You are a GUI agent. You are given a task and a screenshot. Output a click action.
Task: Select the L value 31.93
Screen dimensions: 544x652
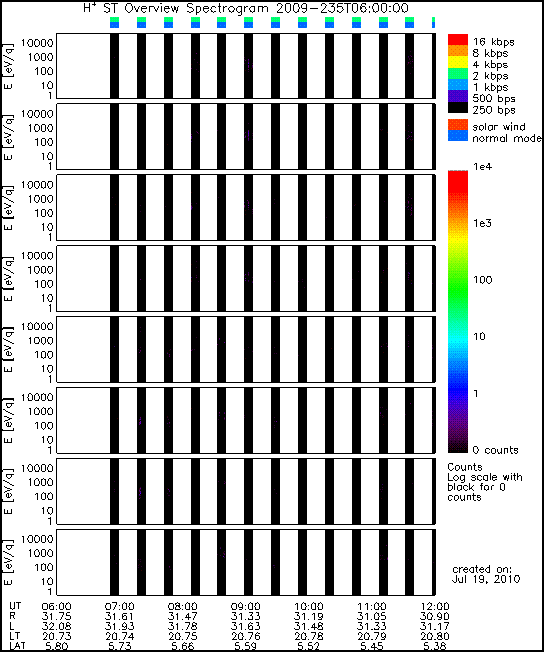tap(120, 626)
